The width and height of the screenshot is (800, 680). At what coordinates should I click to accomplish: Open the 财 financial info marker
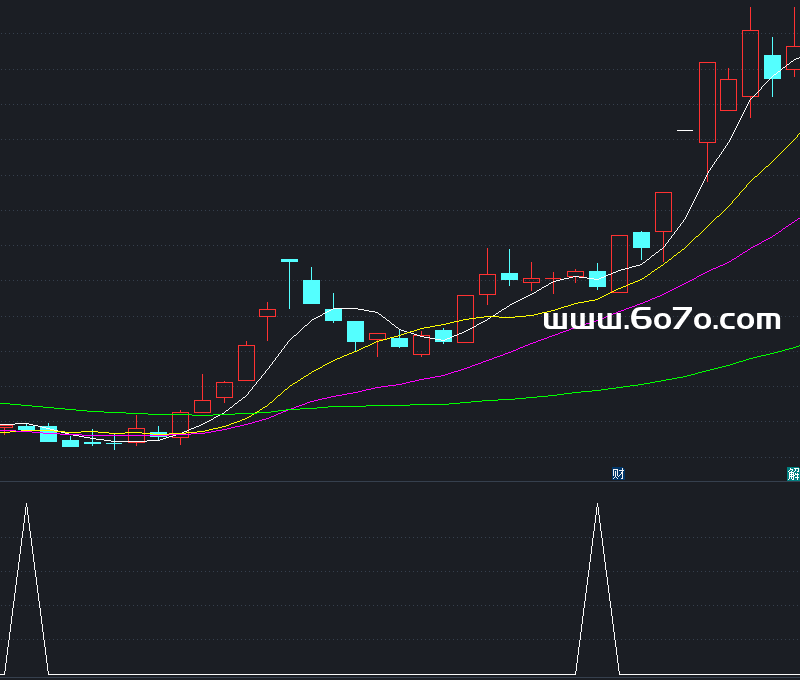point(618,474)
